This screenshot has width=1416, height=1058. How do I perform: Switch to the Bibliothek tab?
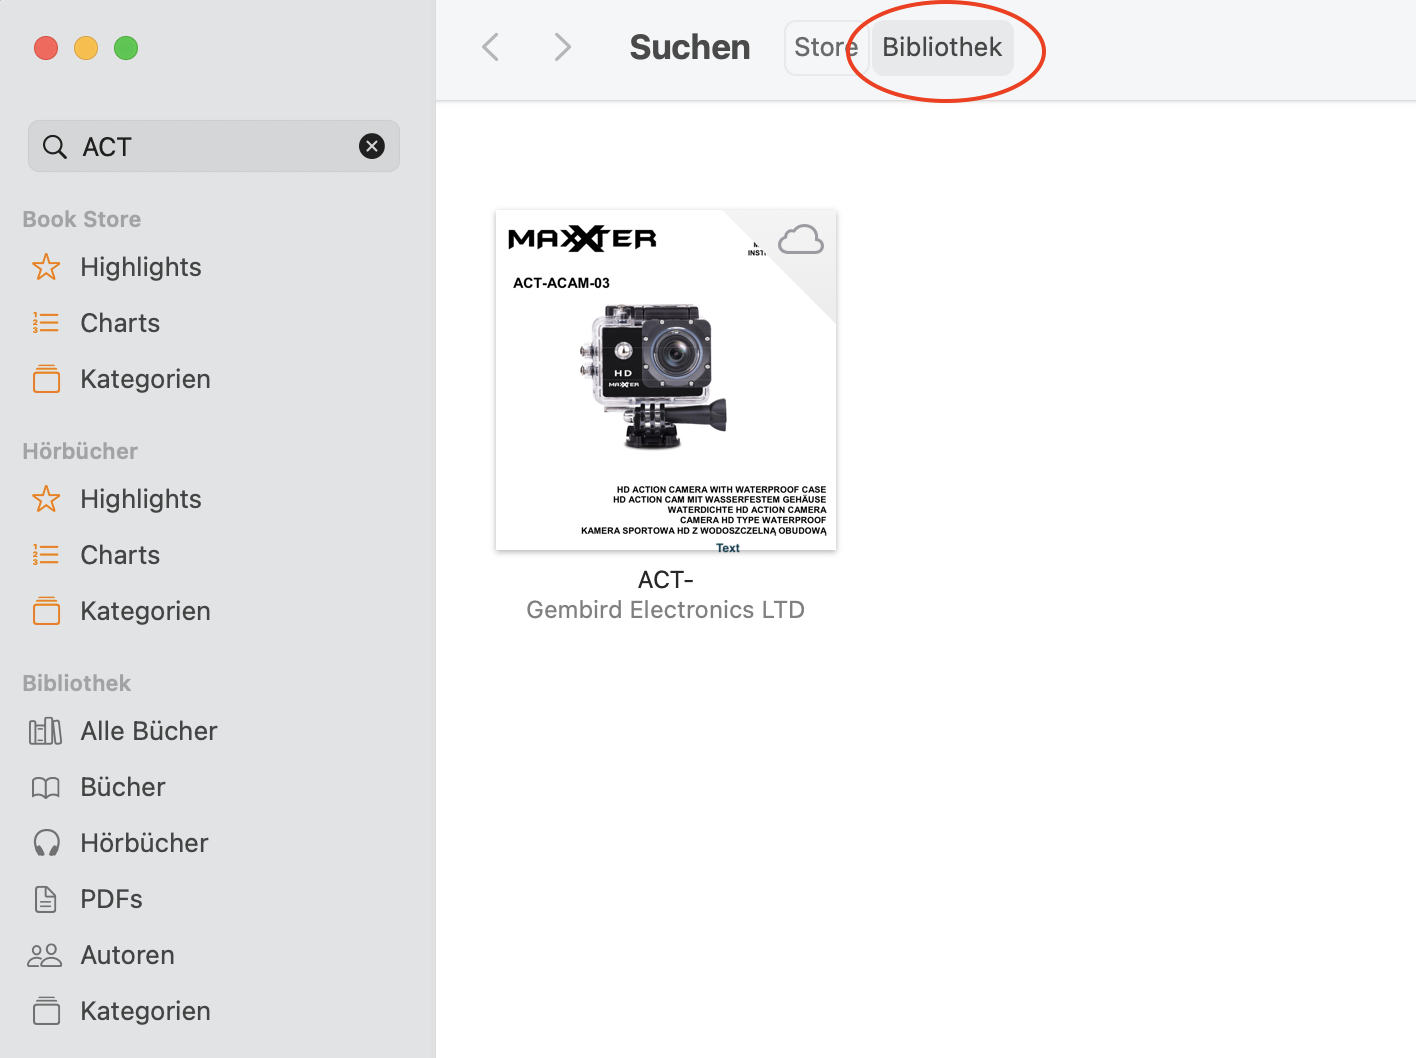point(942,47)
